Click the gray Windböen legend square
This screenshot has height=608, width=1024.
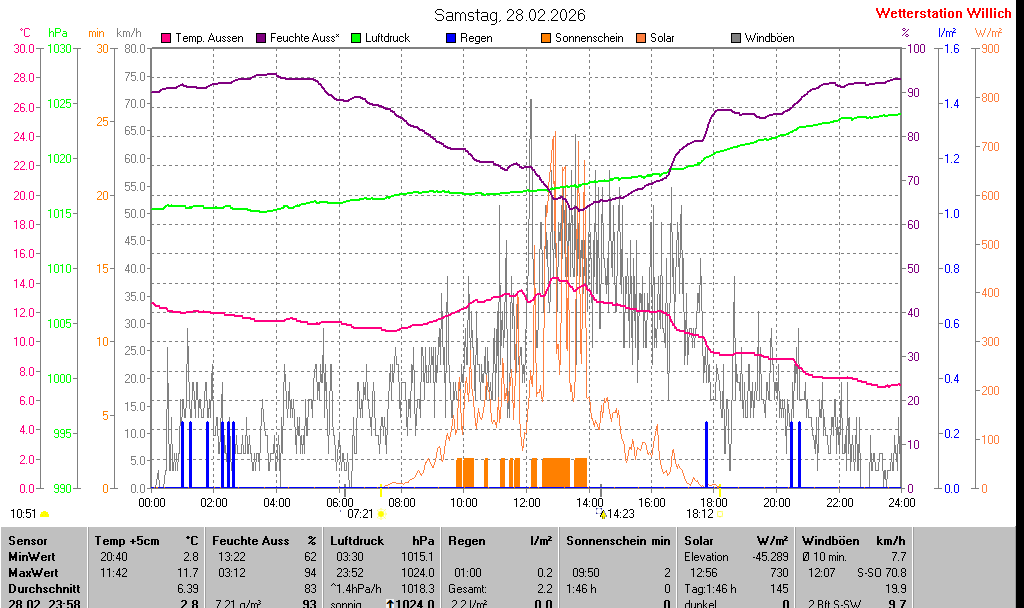(736, 38)
